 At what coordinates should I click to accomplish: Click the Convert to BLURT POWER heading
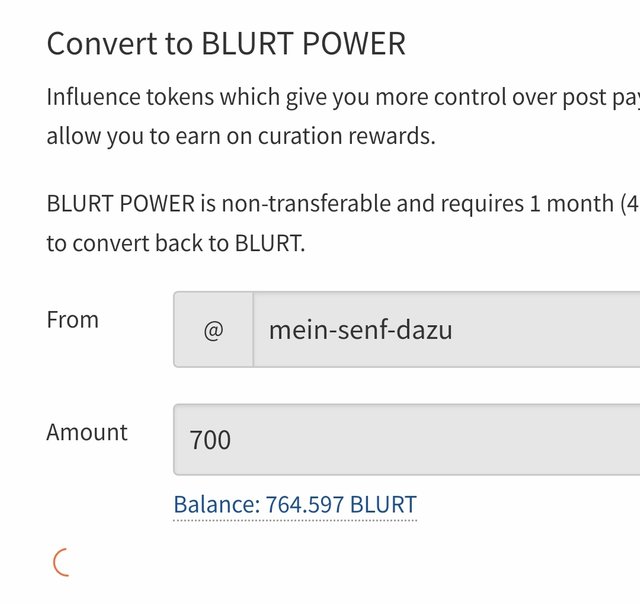(226, 43)
